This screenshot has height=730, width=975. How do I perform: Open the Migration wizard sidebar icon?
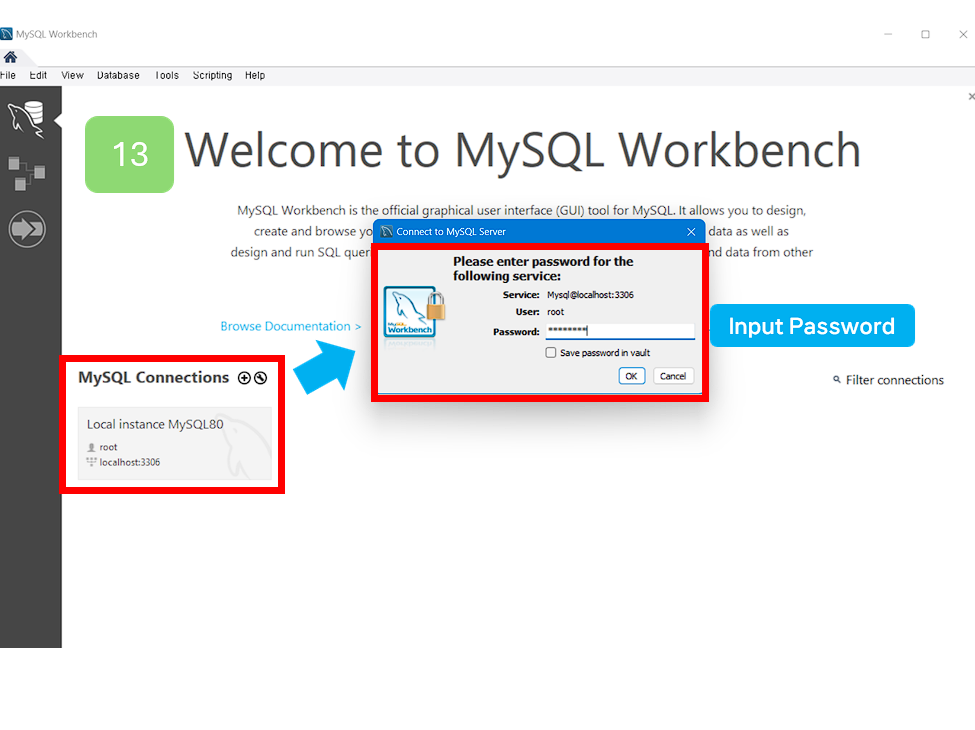point(27,229)
